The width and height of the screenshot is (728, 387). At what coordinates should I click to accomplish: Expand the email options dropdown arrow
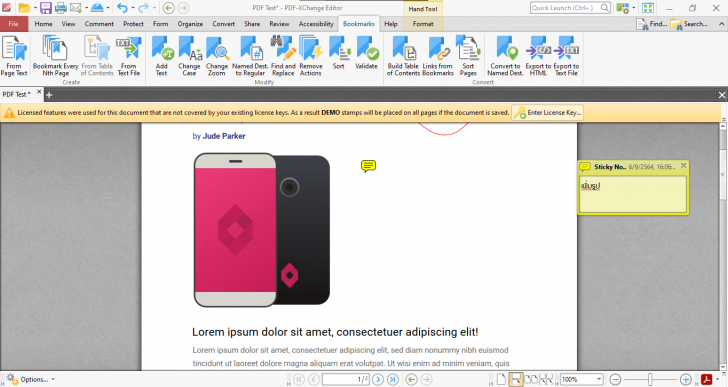(x=86, y=8)
